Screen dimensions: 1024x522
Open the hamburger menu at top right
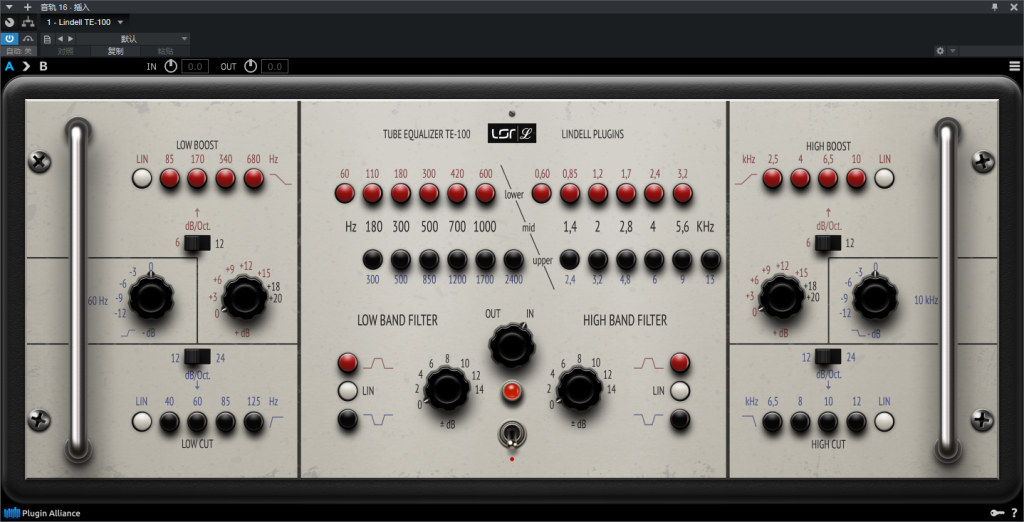(1014, 66)
